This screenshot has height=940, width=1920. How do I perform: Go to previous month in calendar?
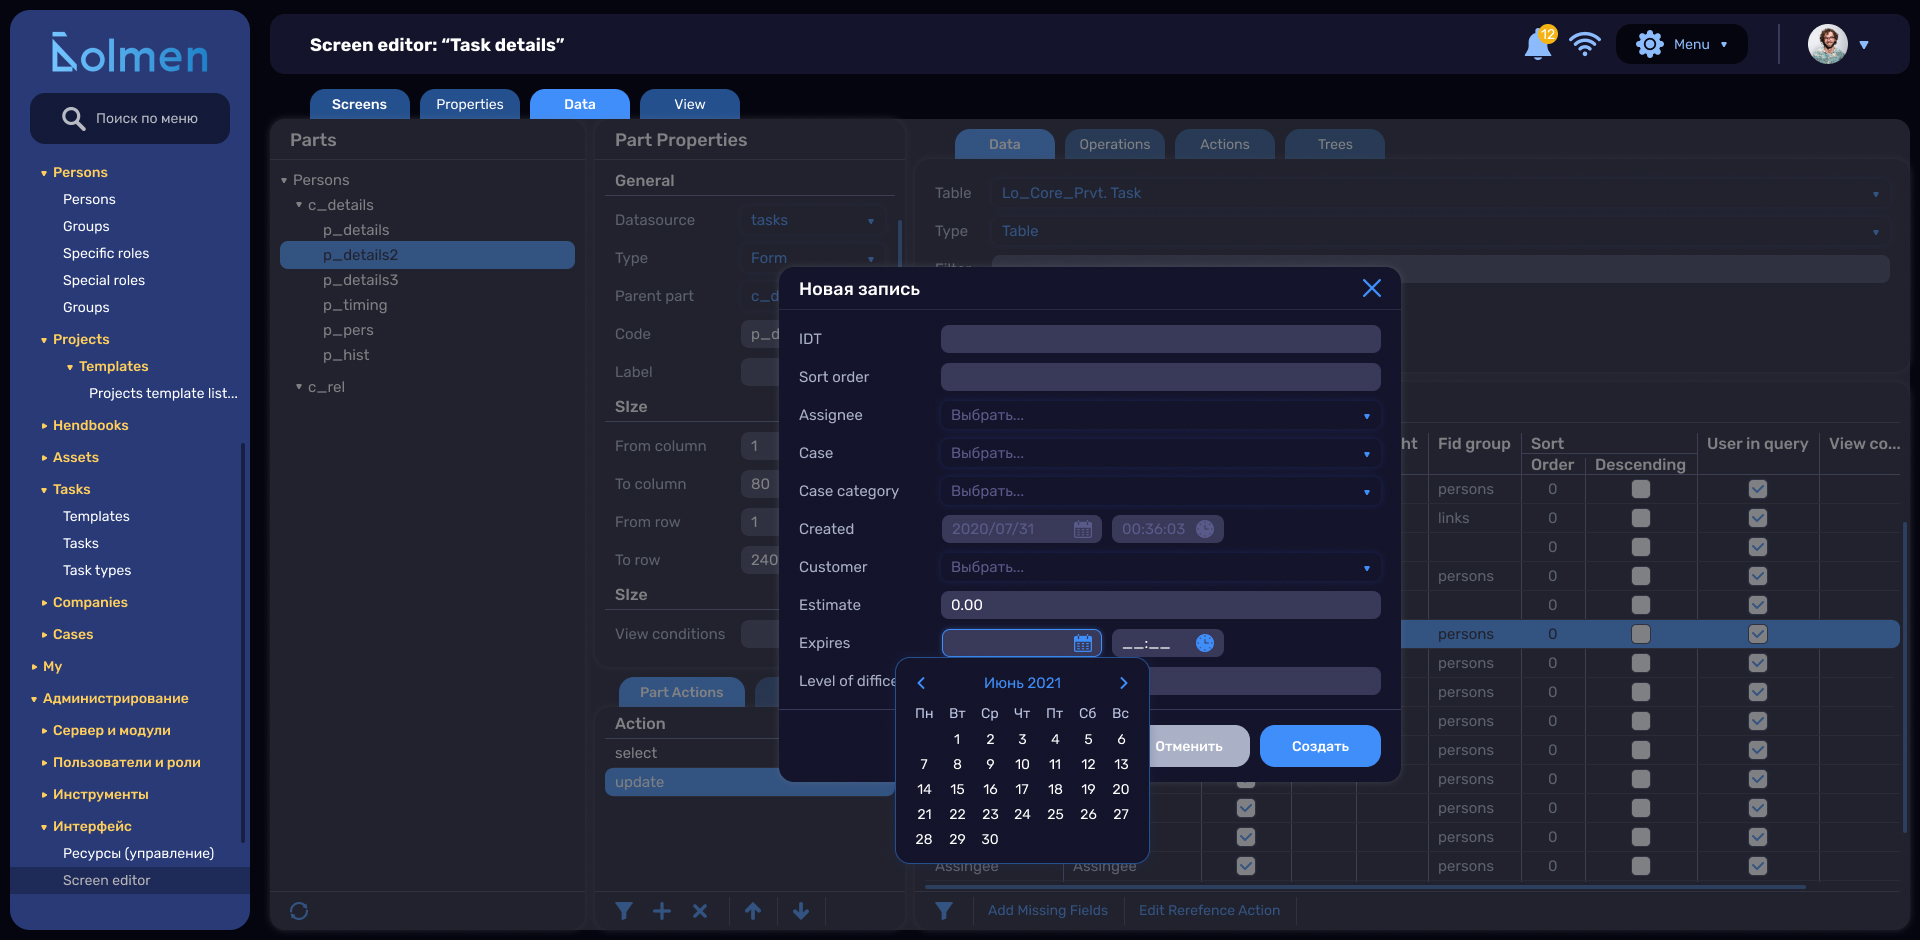click(x=921, y=683)
